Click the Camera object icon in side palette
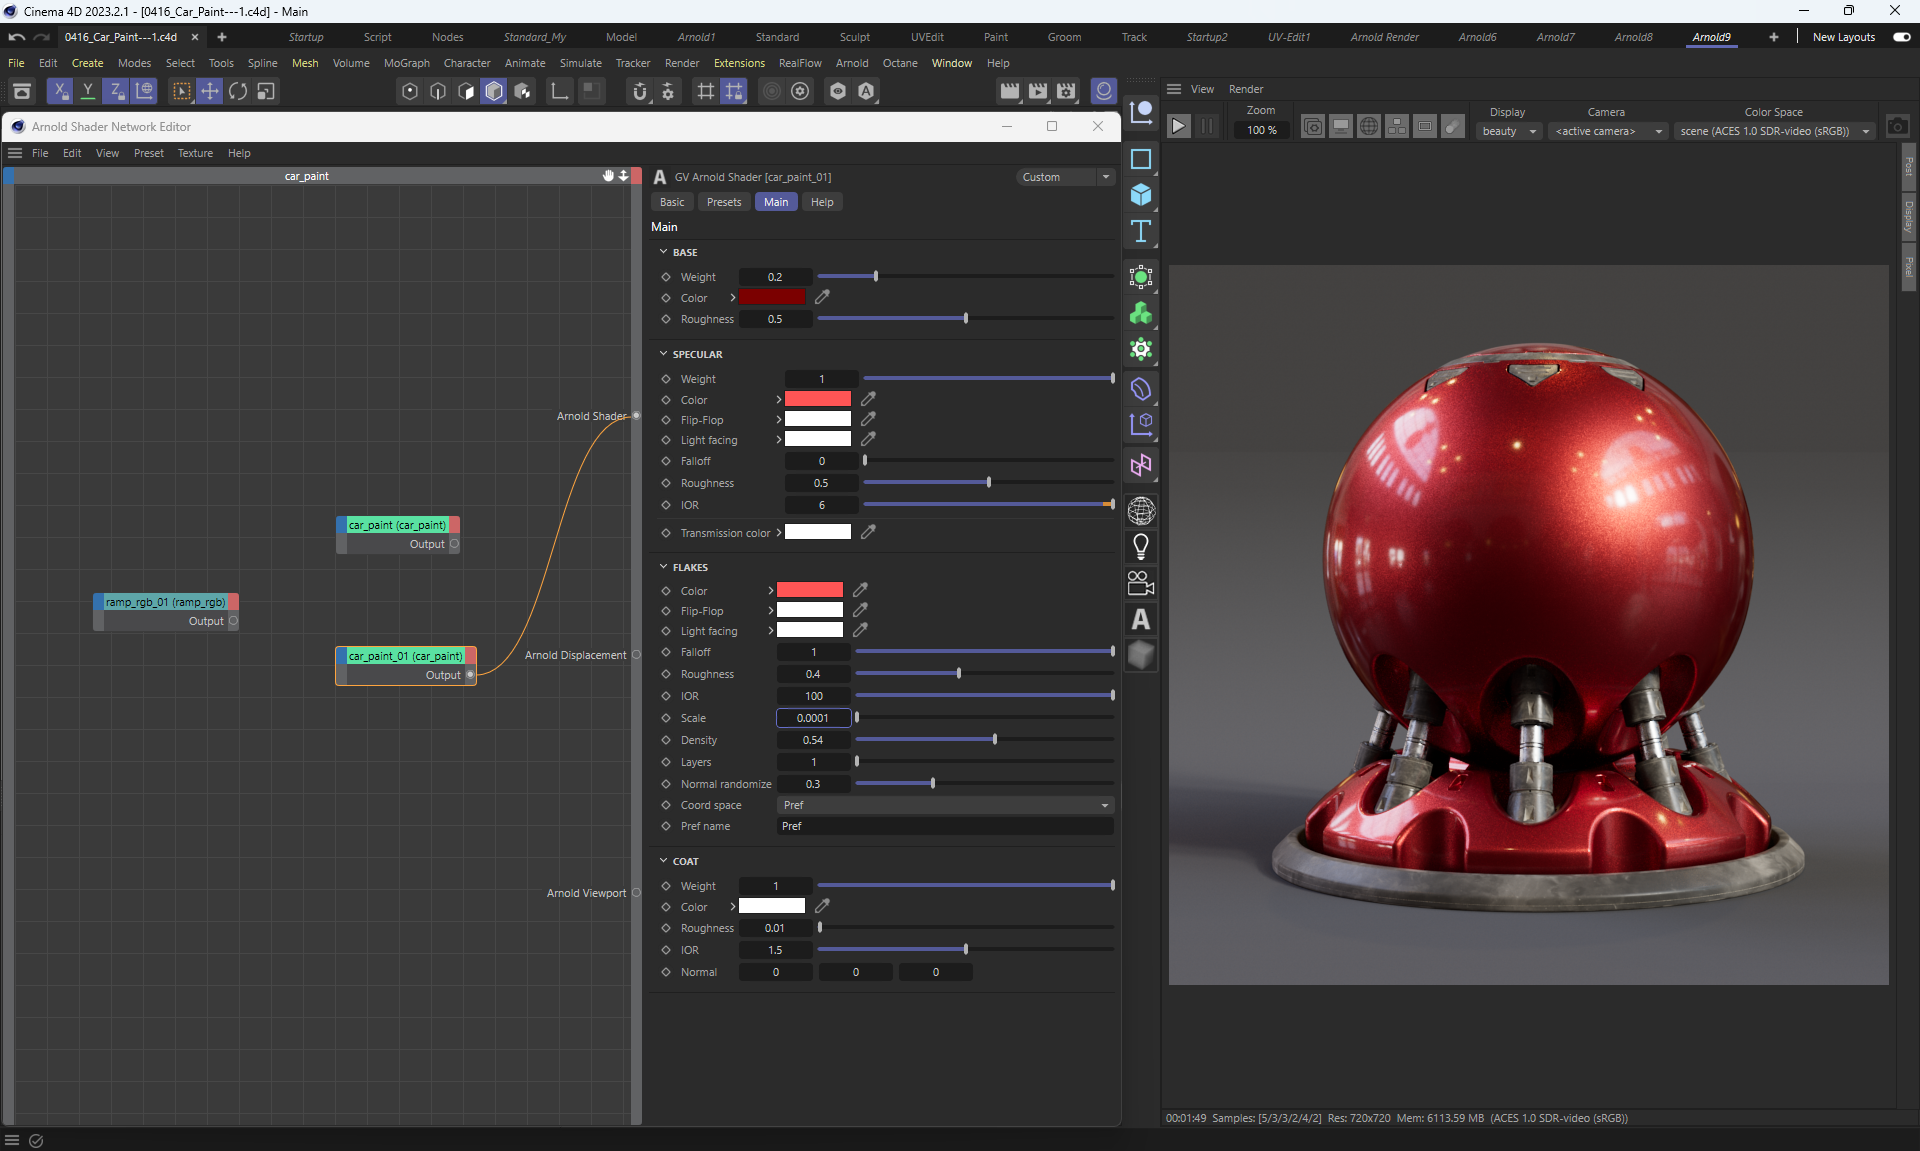Viewport: 1920px width, 1151px height. point(1141,583)
